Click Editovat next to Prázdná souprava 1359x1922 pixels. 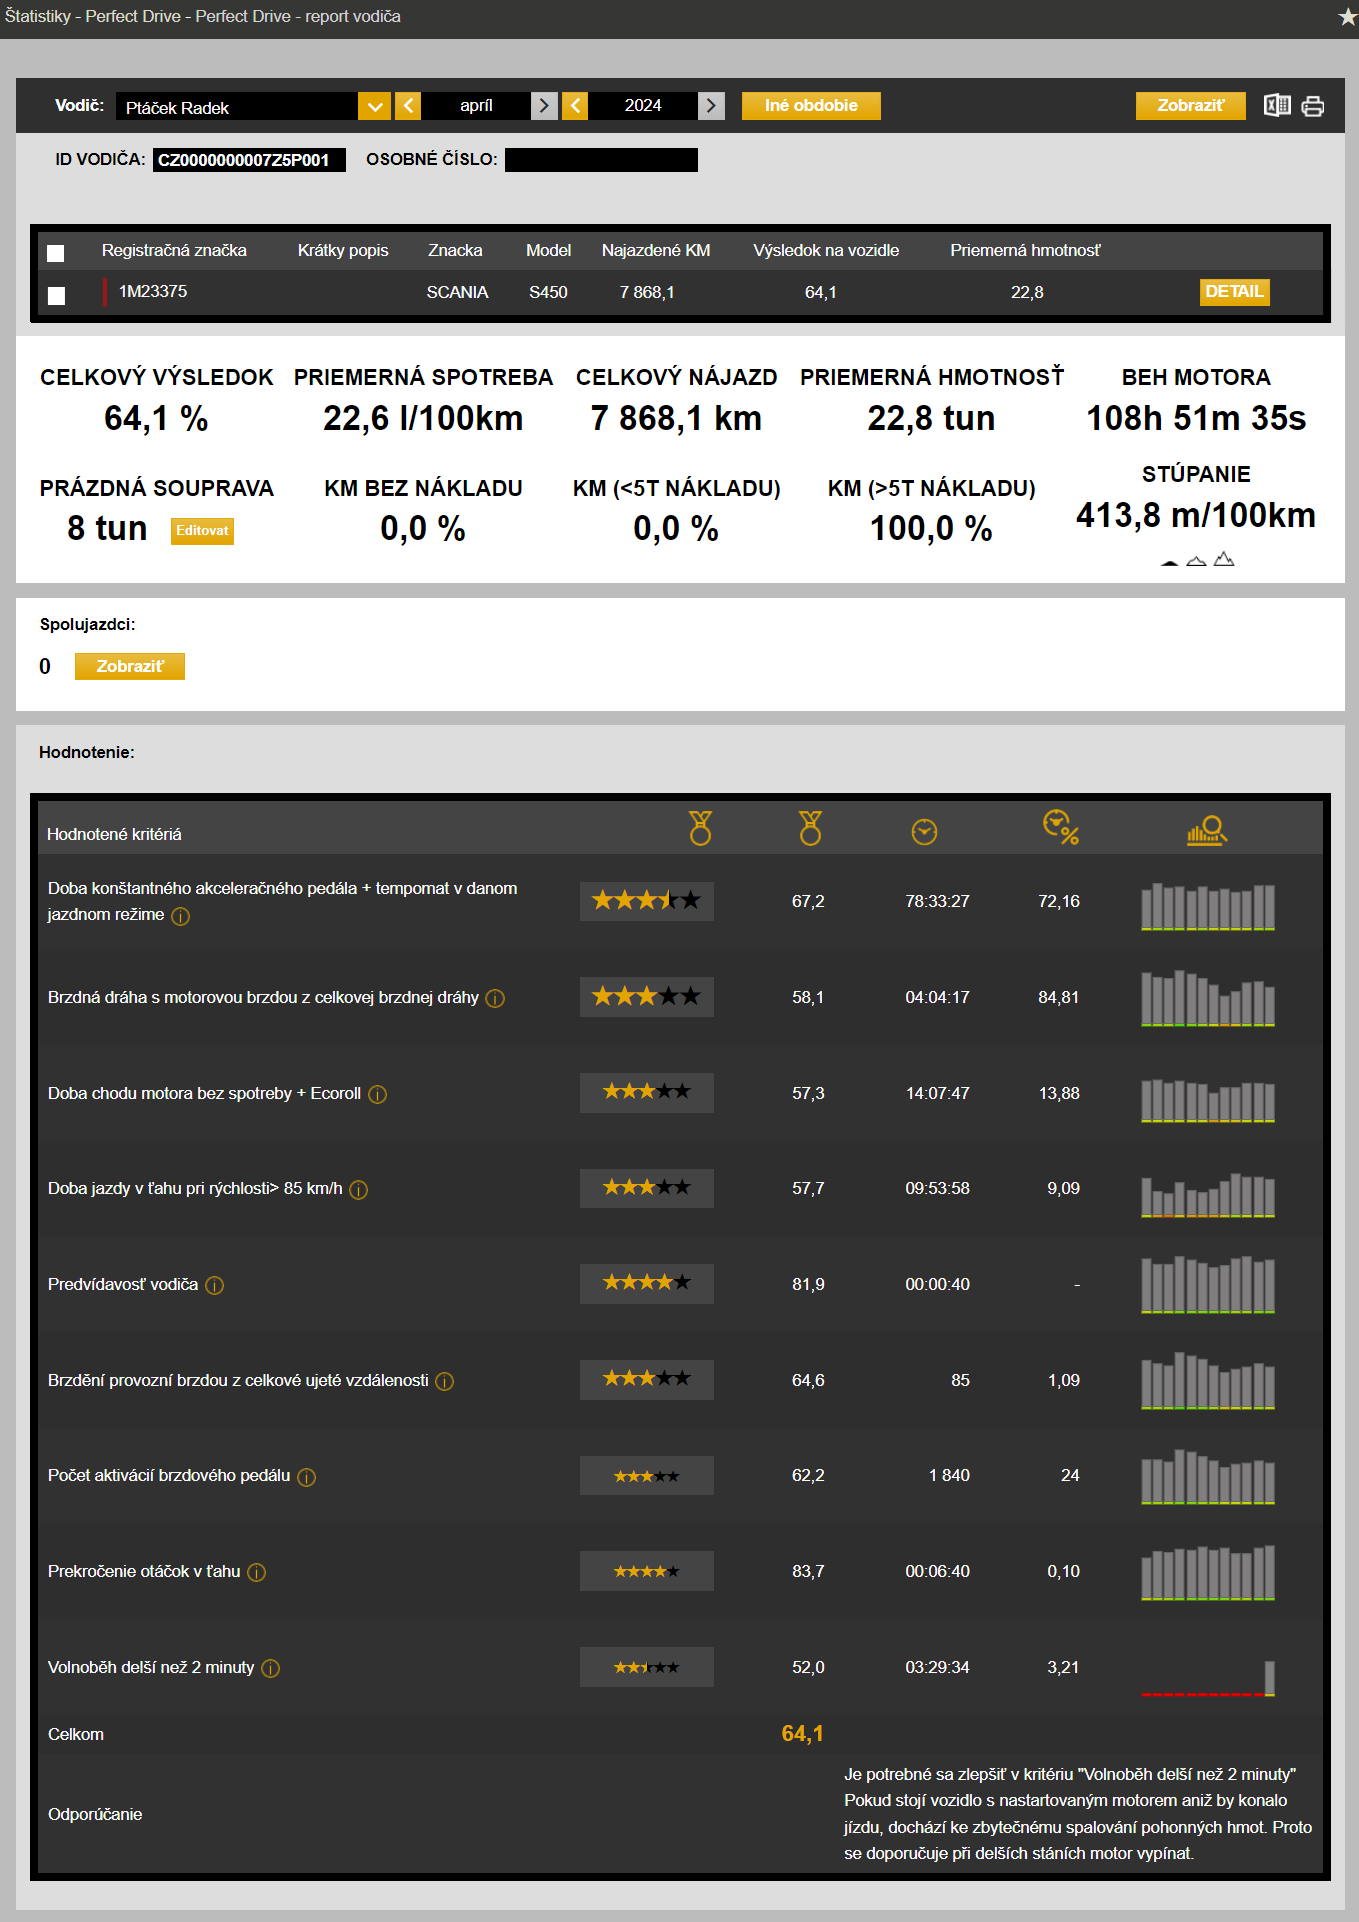(202, 531)
